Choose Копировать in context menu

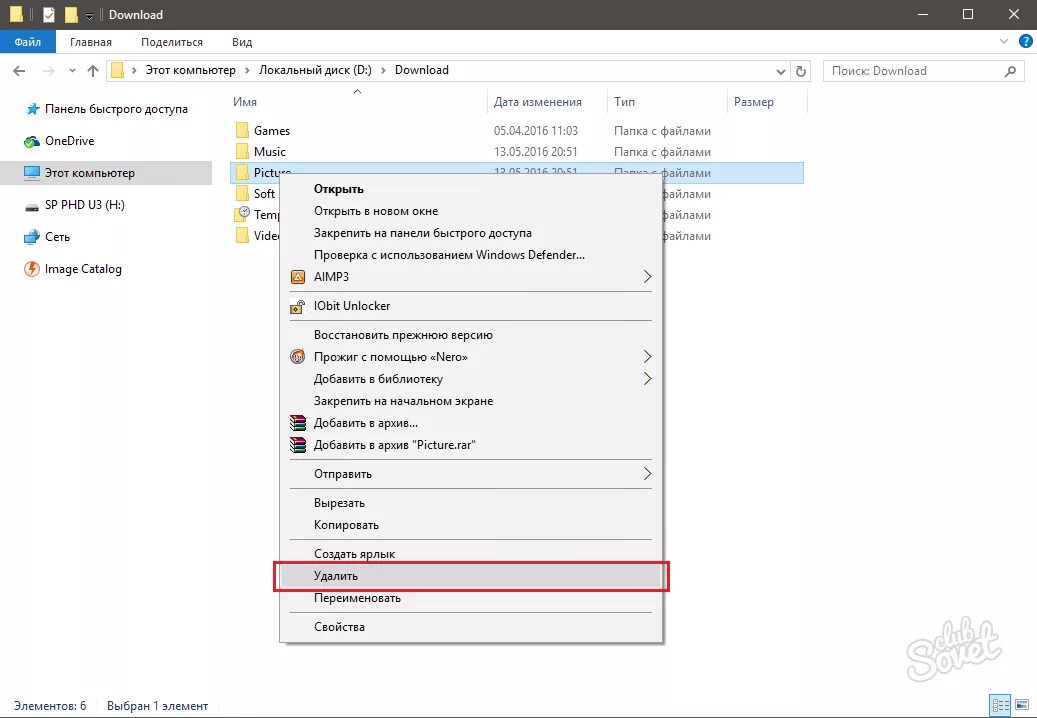tap(471, 525)
